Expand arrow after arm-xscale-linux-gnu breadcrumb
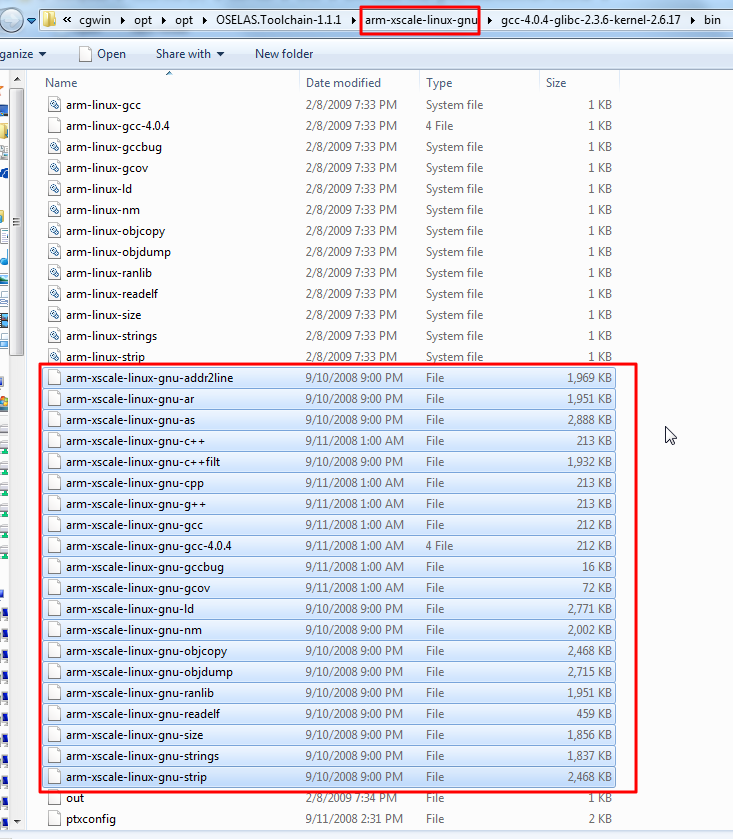This screenshot has height=839, width=733. pyautogui.click(x=490, y=20)
